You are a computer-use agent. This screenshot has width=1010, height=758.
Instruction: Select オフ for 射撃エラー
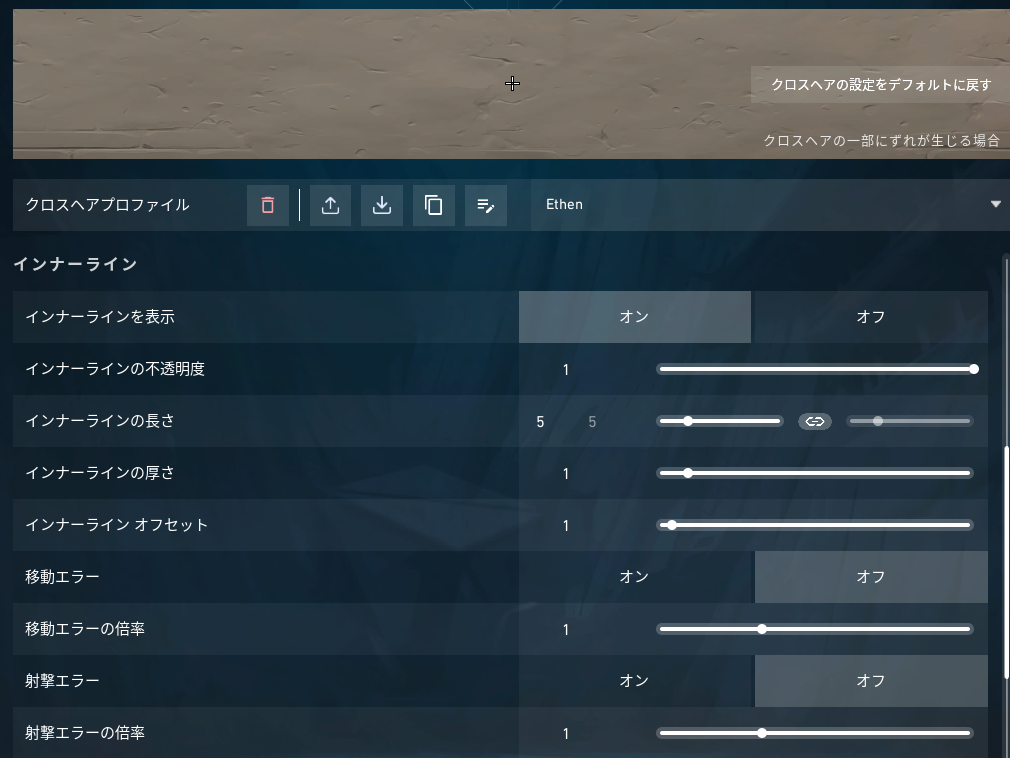[x=870, y=681]
